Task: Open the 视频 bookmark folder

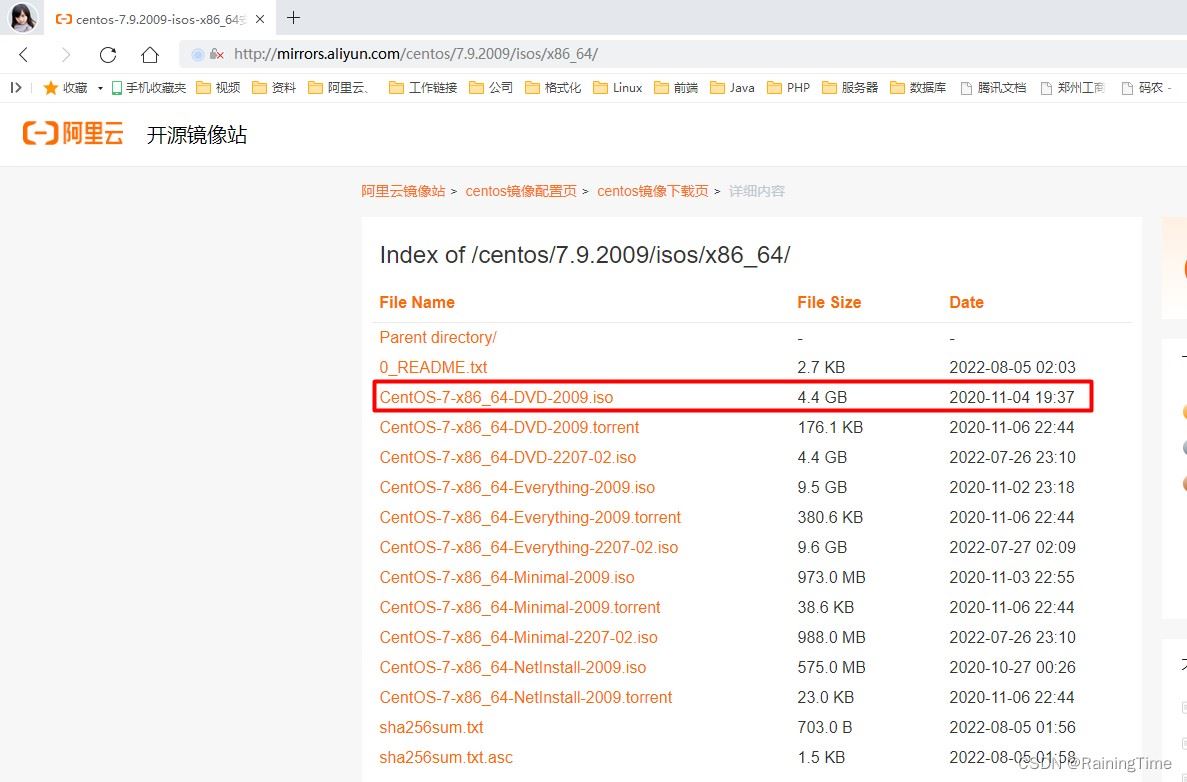Action: pyautogui.click(x=218, y=88)
